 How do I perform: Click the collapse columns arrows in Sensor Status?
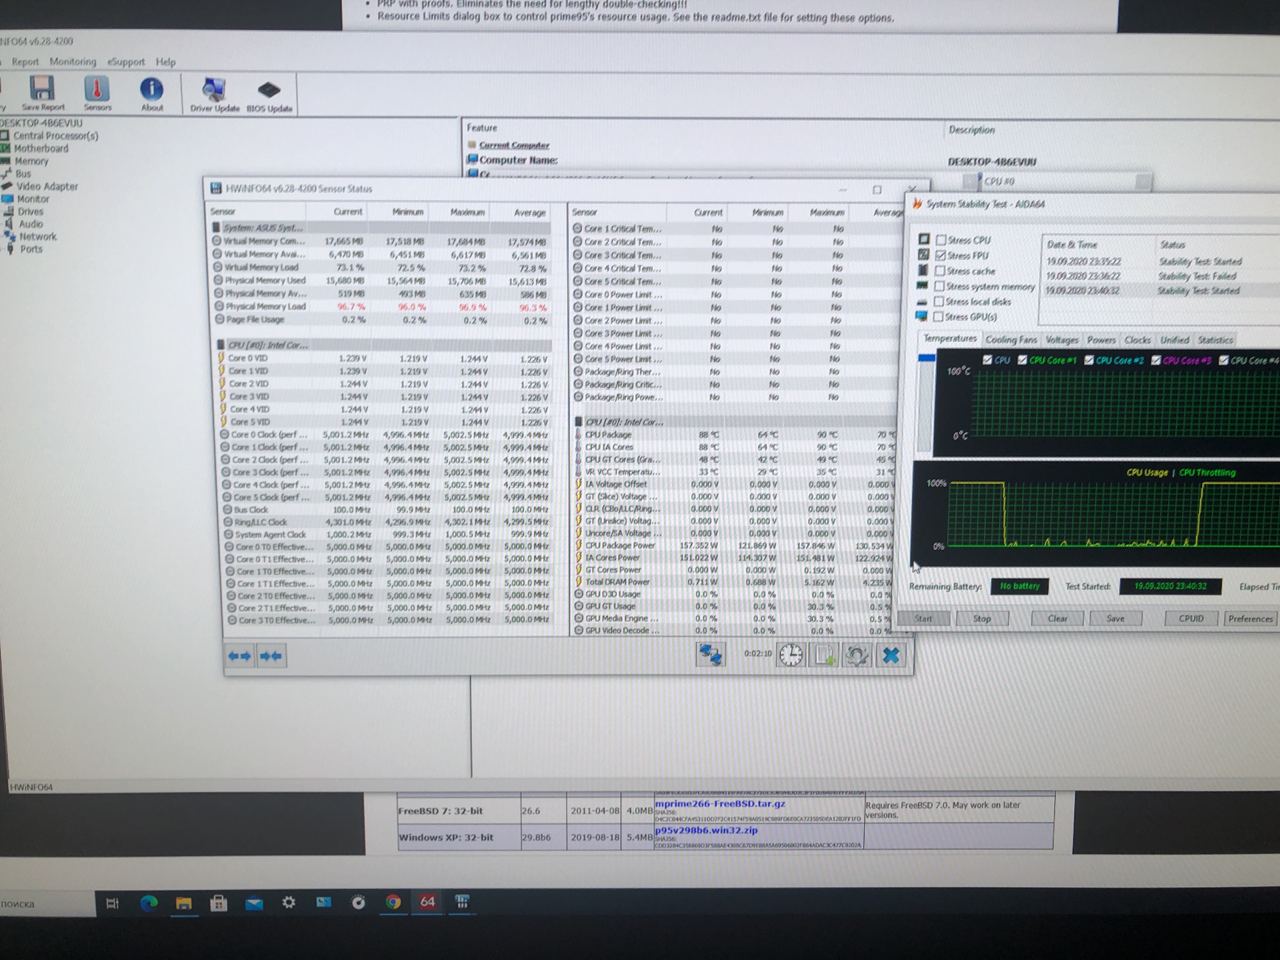point(271,656)
